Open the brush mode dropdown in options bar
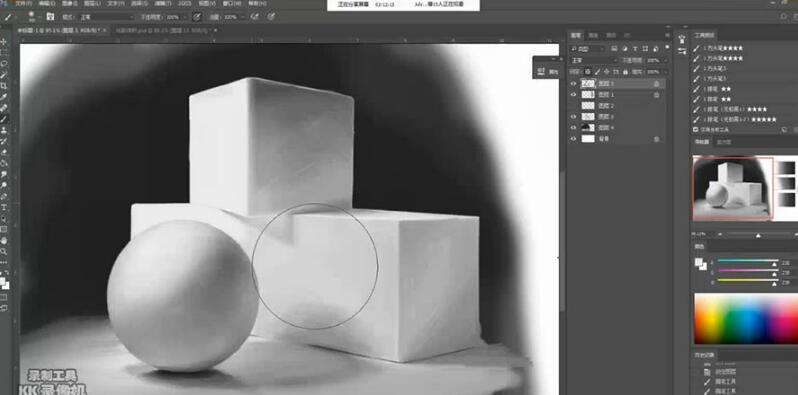Viewport: 798px width, 395px height. tap(106, 17)
